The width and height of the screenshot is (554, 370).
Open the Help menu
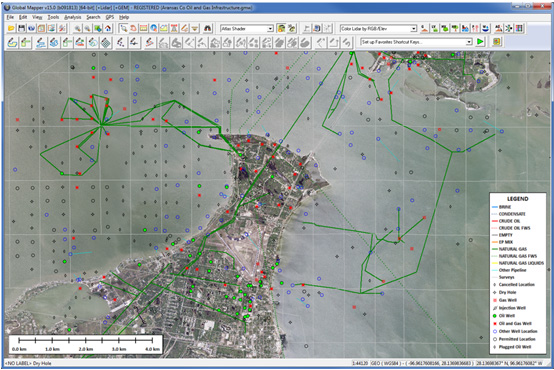click(x=124, y=17)
